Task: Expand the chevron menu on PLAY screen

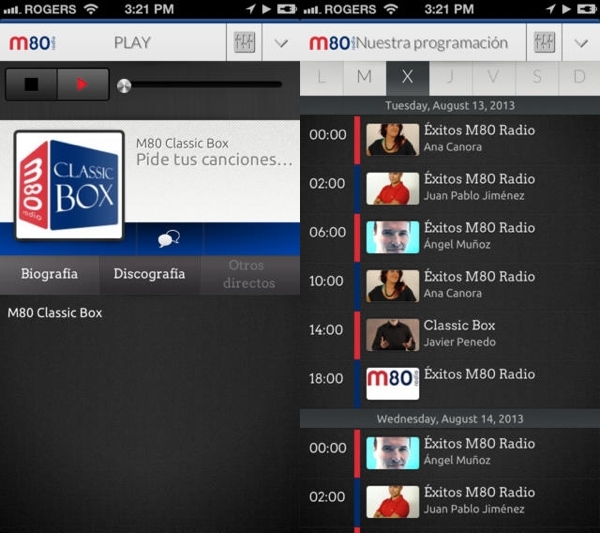Action: pyautogui.click(x=281, y=43)
